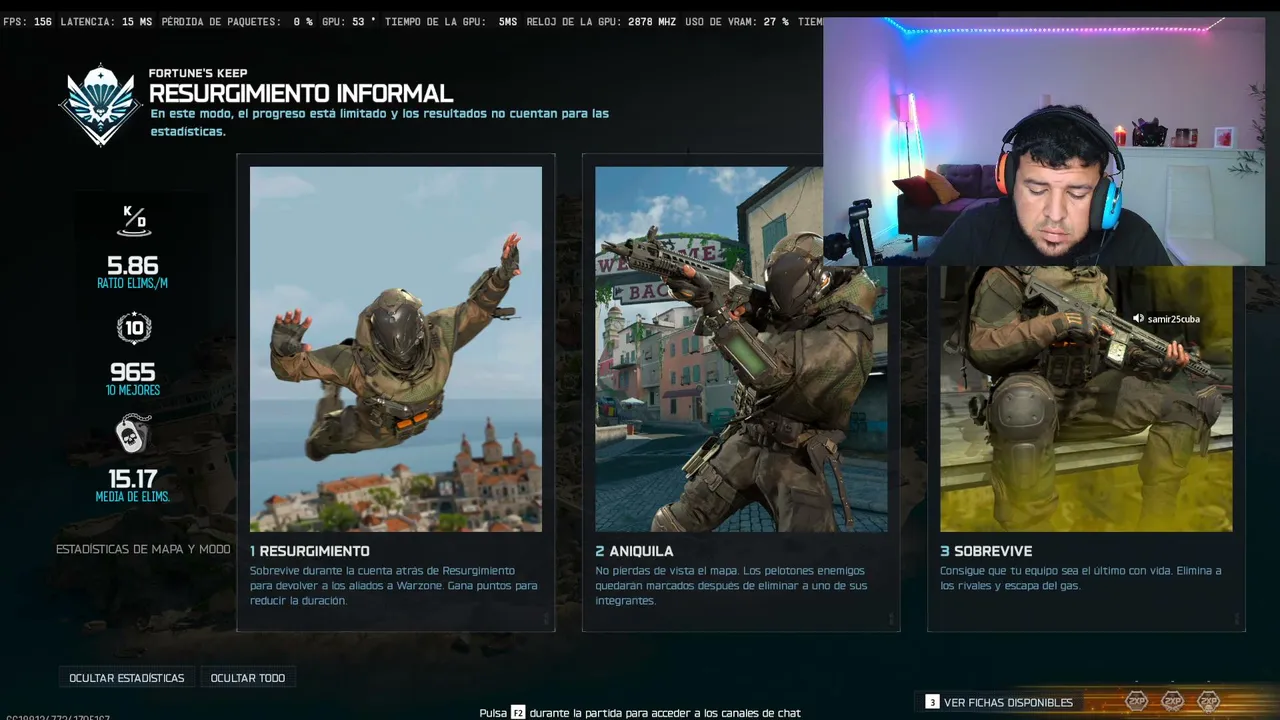Image resolution: width=1280 pixels, height=720 pixels.
Task: Click the '1 RESURGIMIENTO' card title
Action: [x=310, y=551]
